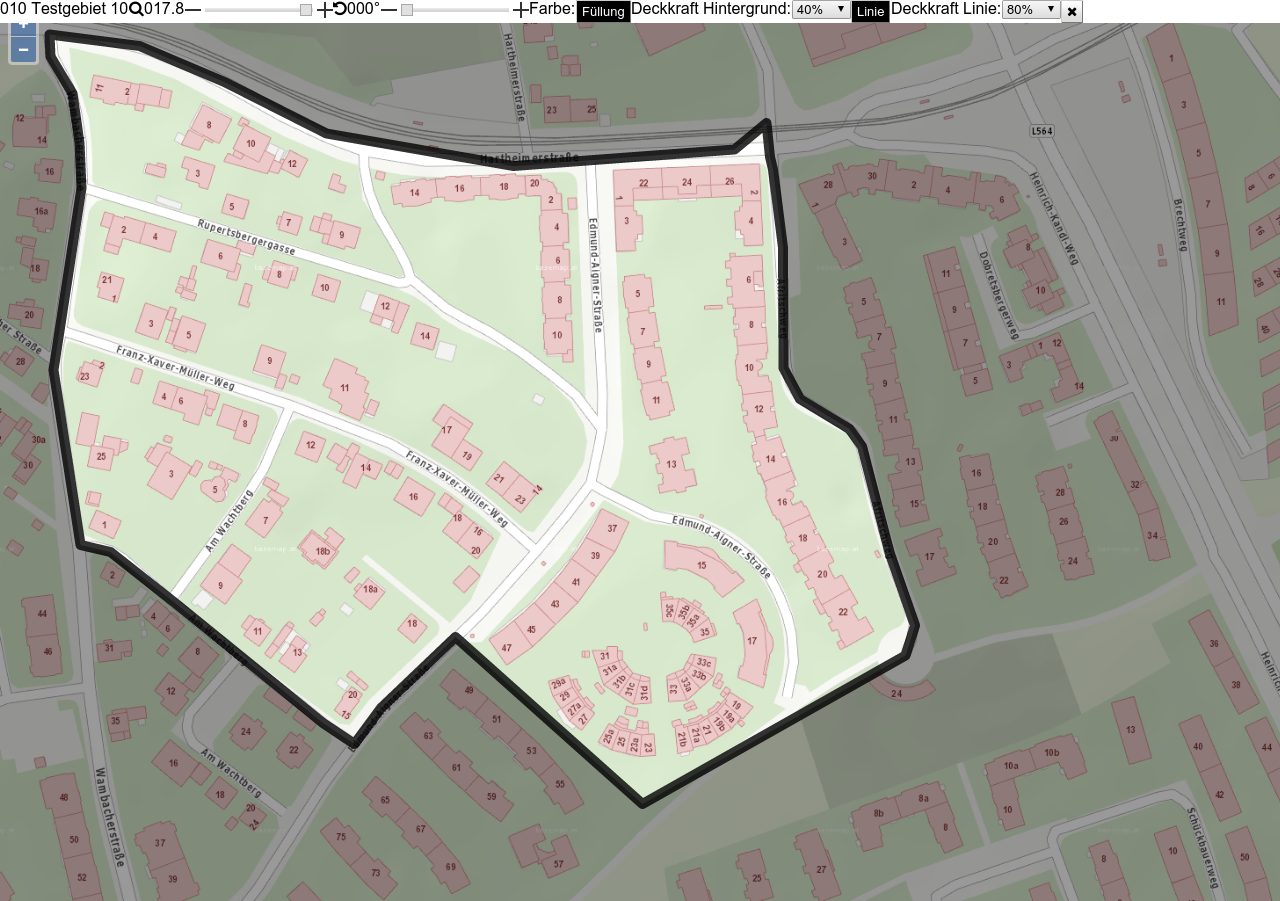This screenshot has height=901, width=1280.
Task: Click the L564 road marker
Action: click(1043, 131)
